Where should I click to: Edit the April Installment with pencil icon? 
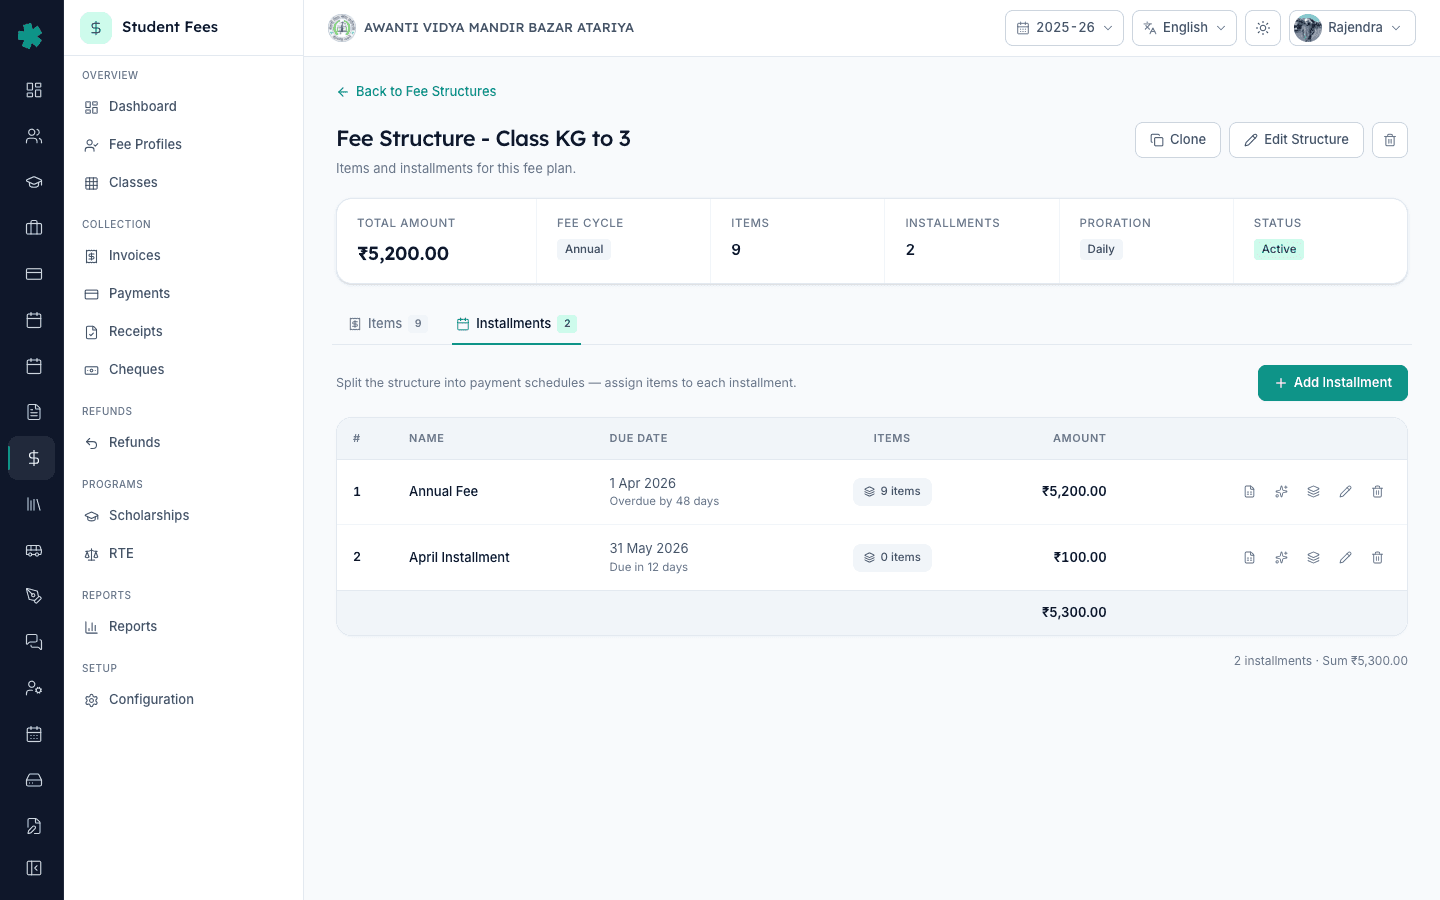(1345, 558)
